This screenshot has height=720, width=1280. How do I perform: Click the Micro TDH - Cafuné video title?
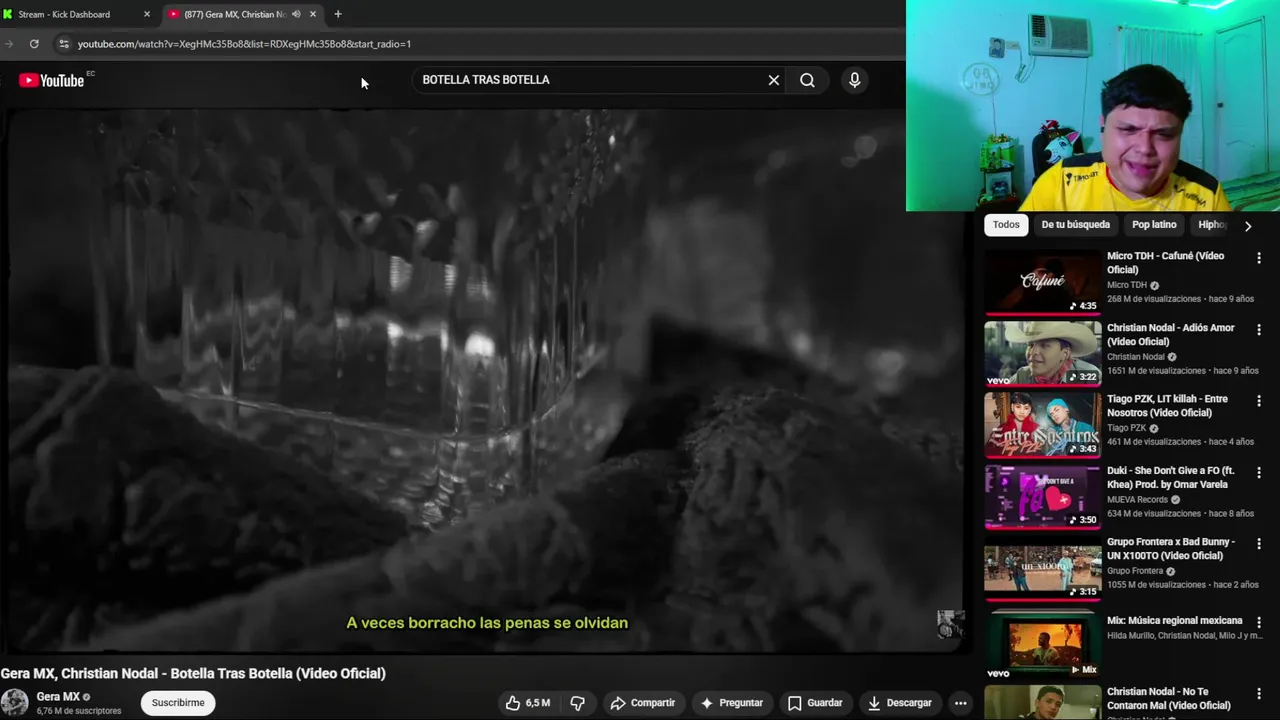1165,263
